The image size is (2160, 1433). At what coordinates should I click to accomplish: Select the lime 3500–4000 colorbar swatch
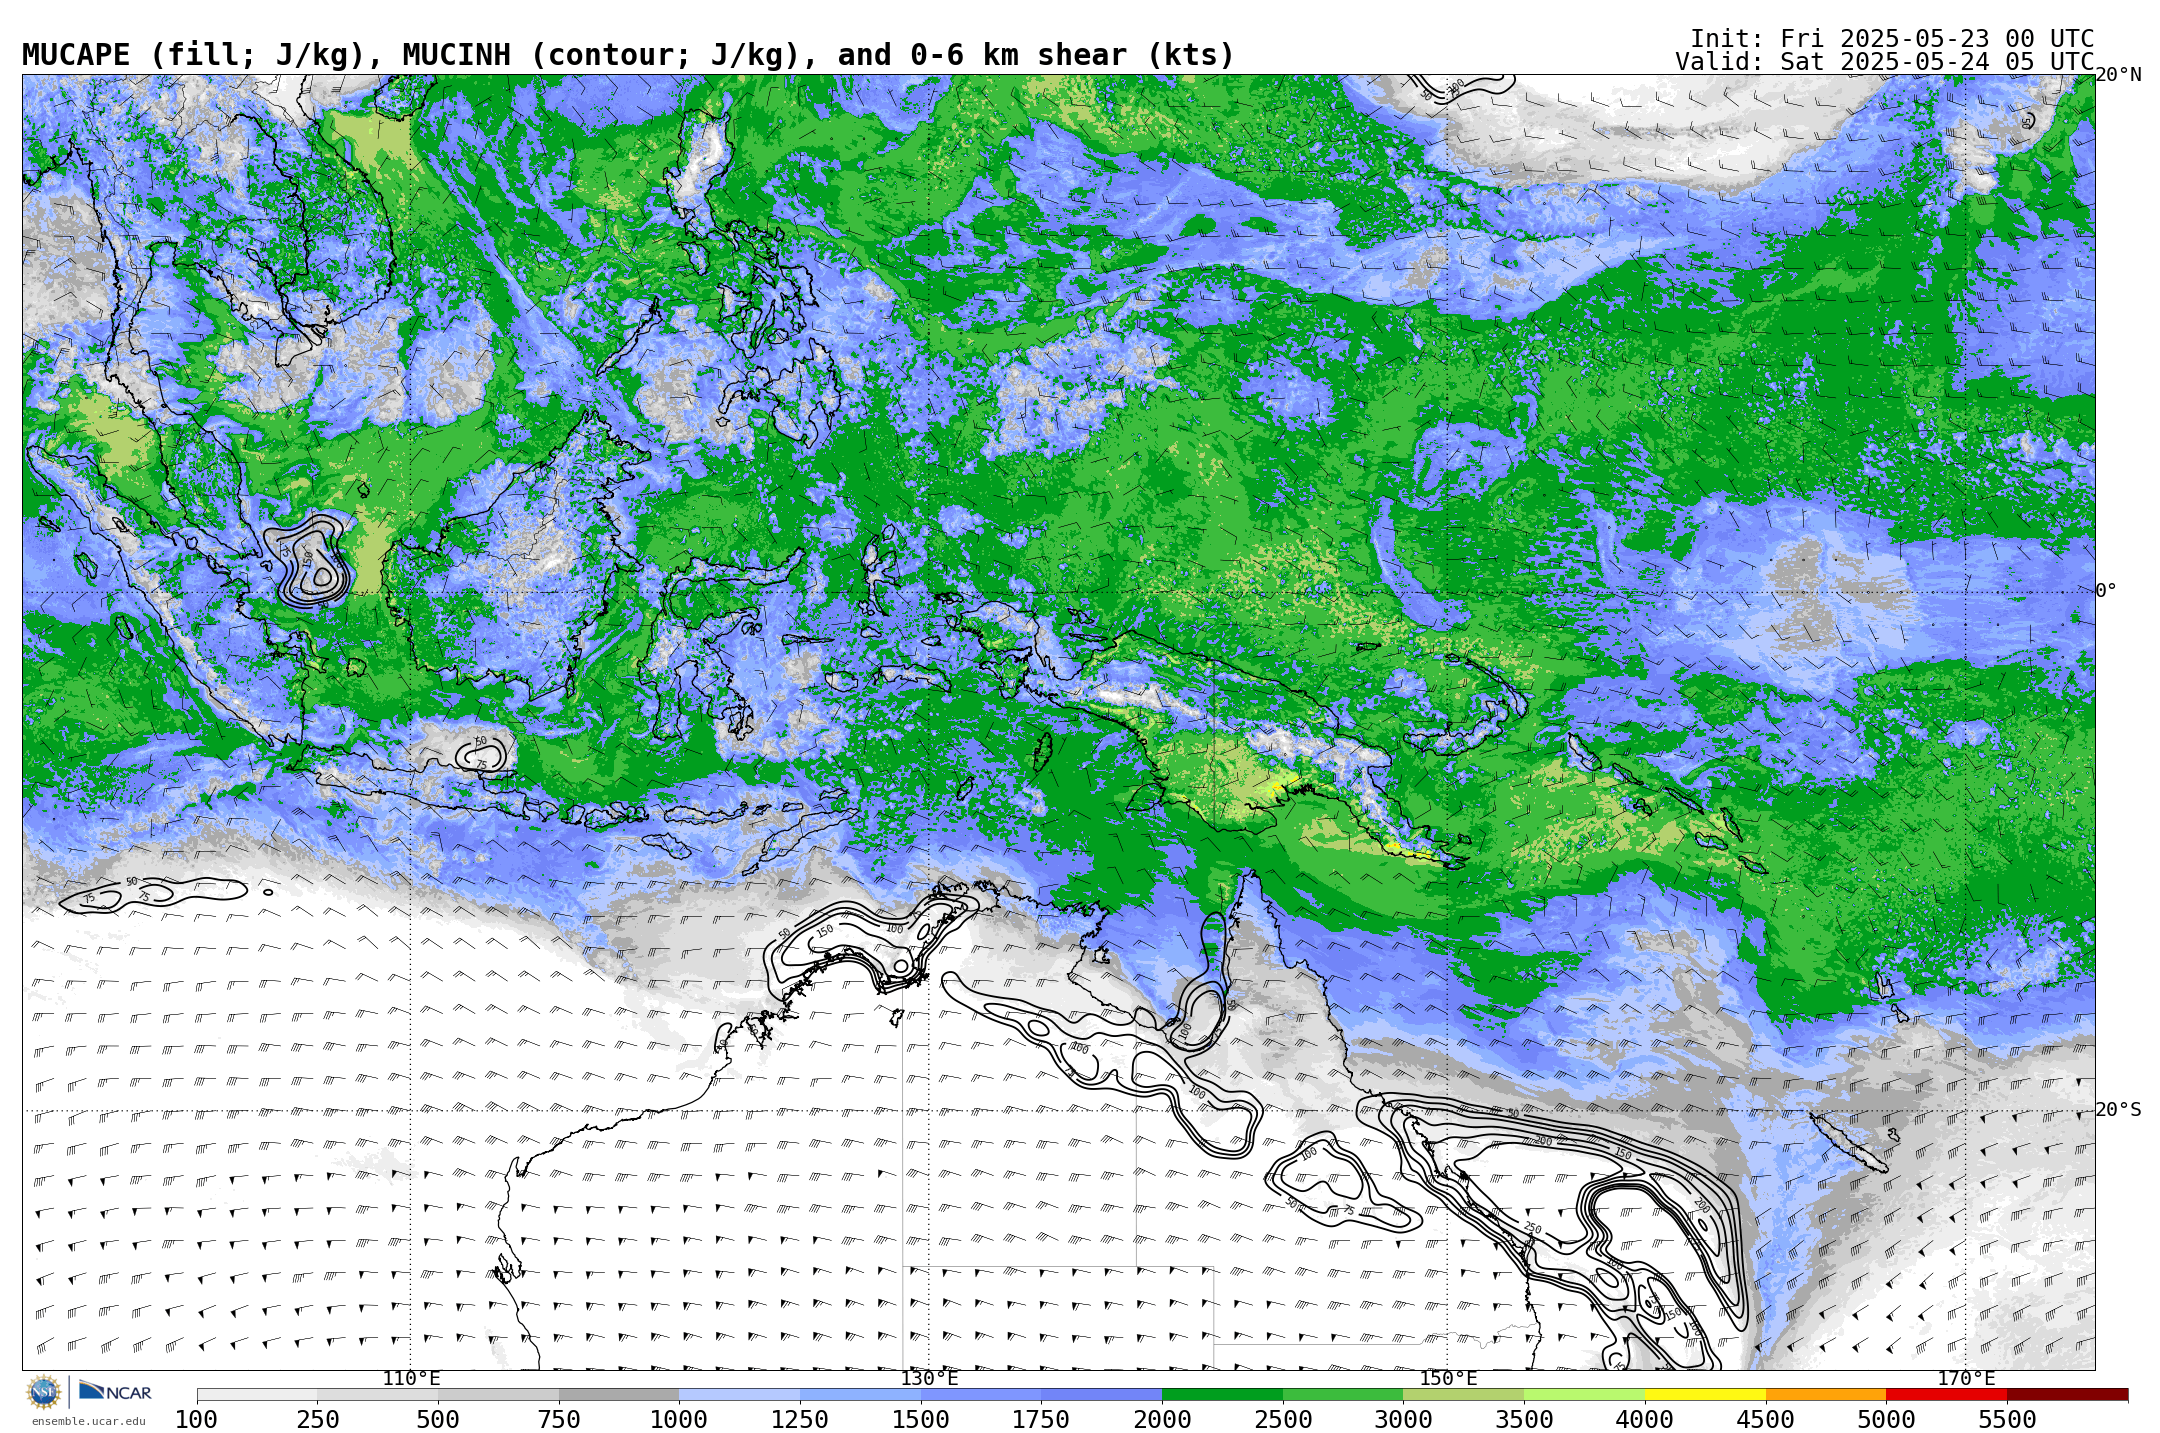tap(1584, 1394)
